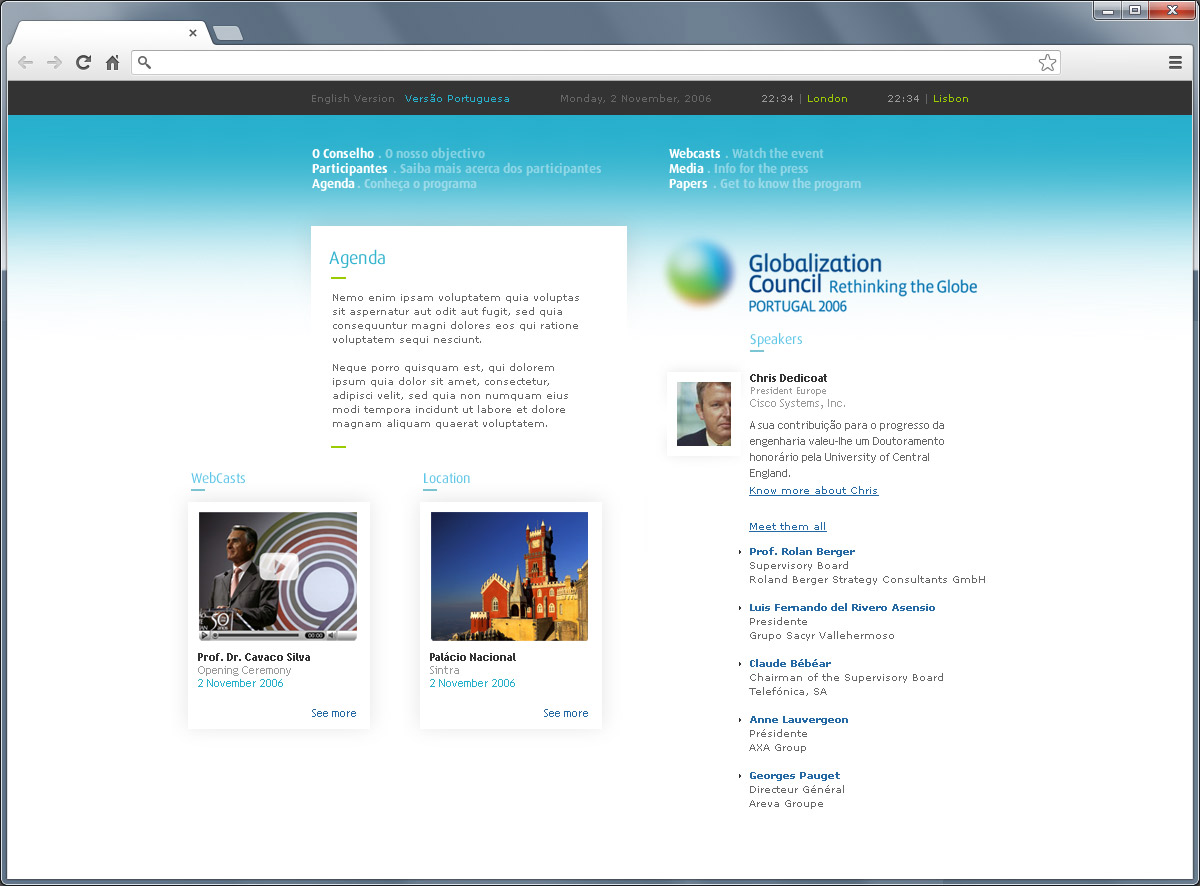Click the search magnifier icon in the address bar
The image size is (1200, 886).
click(x=143, y=62)
